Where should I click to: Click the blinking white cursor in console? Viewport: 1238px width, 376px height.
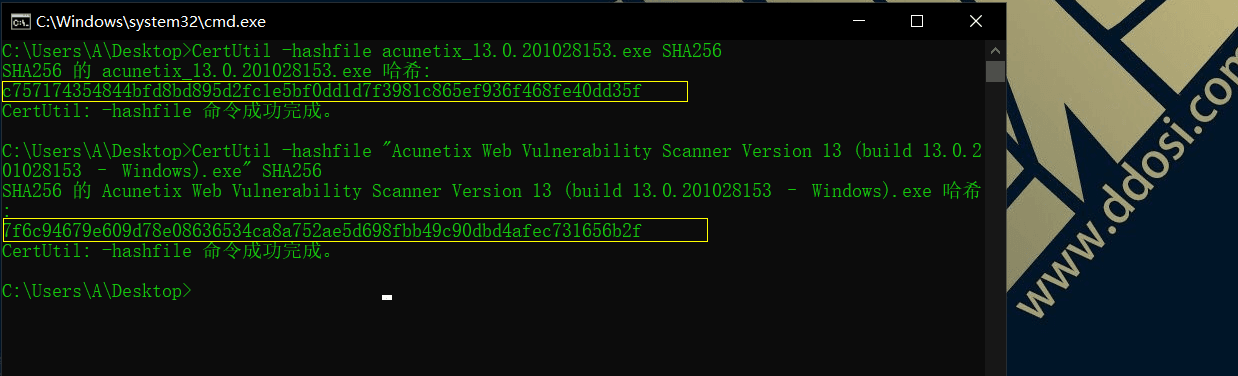(387, 297)
